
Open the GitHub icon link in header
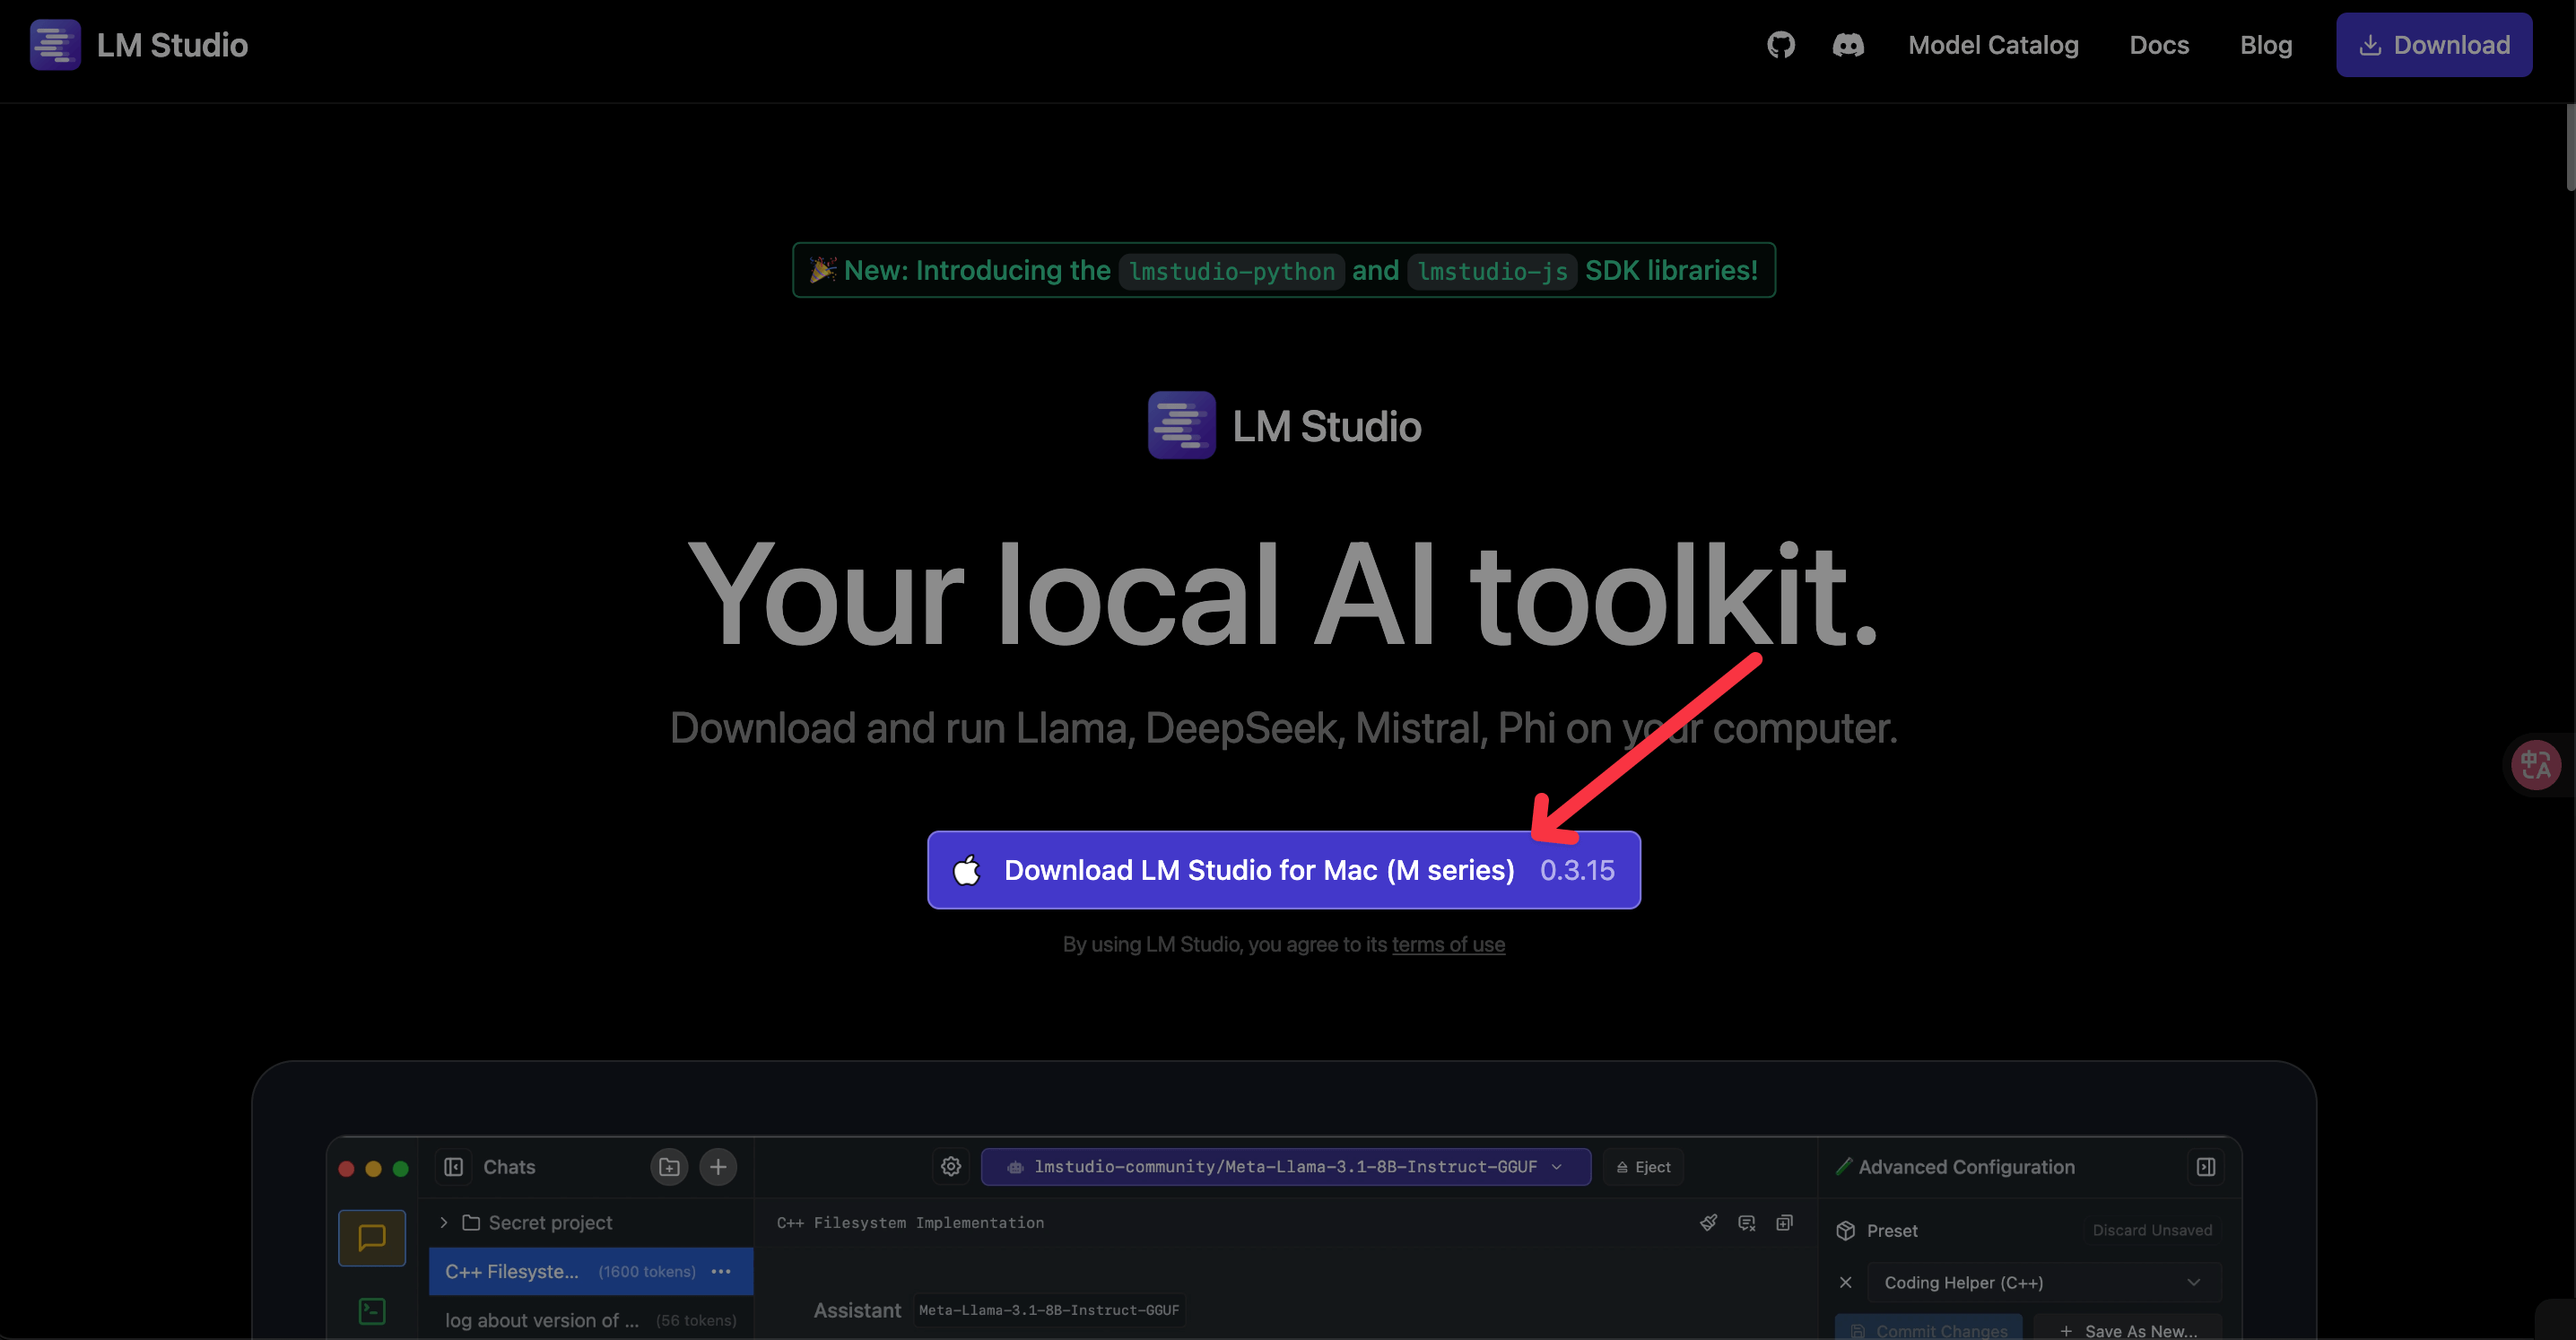(1780, 45)
